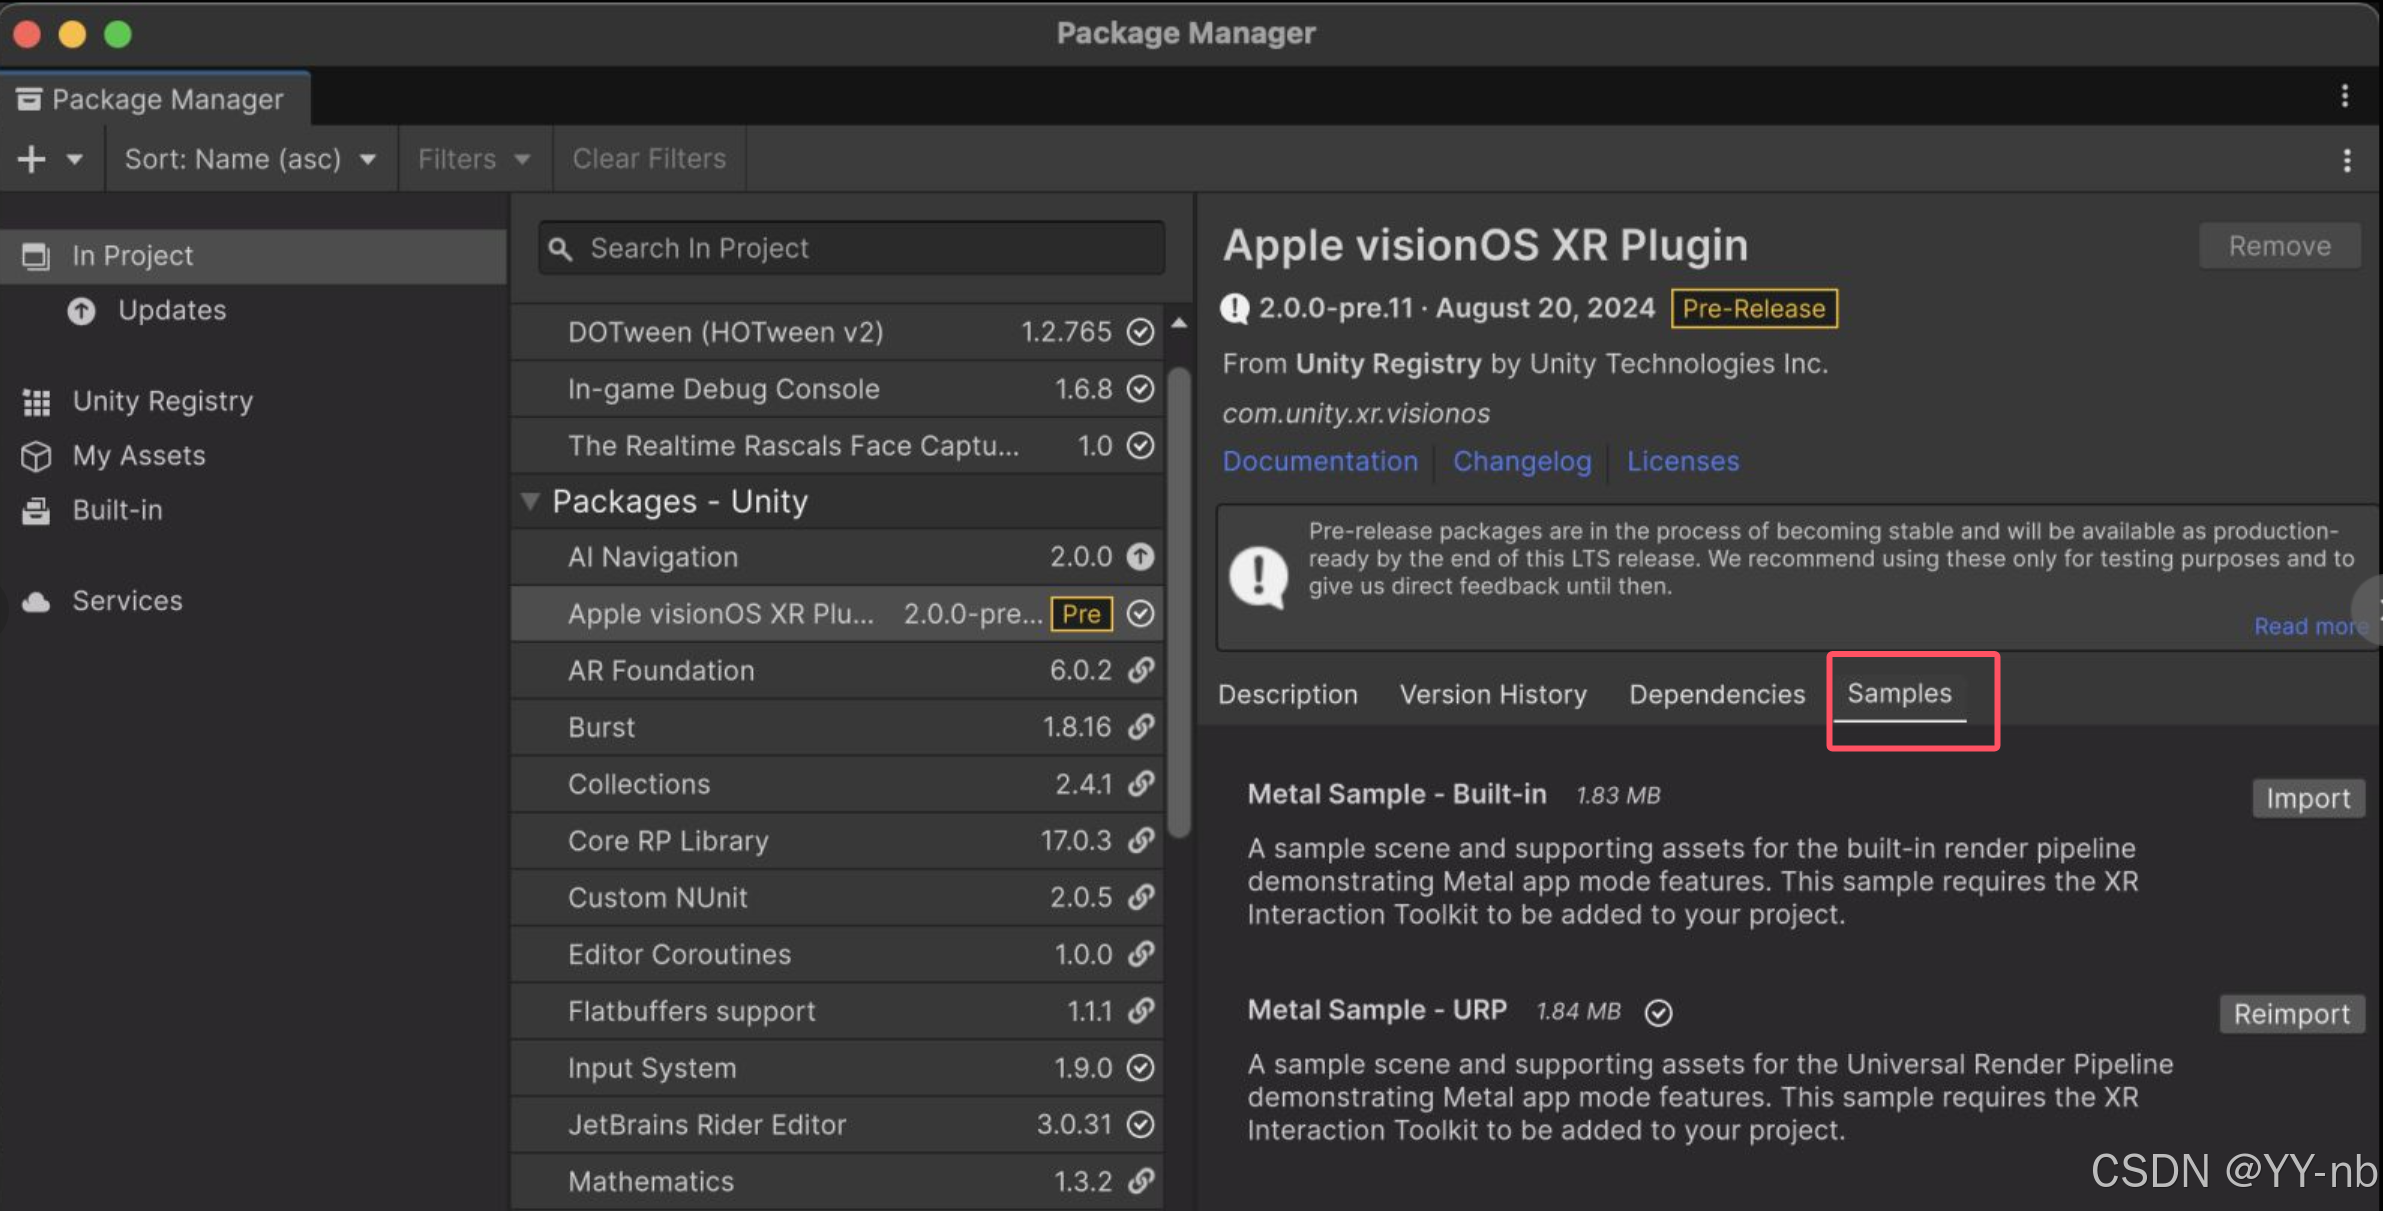Select the Apple visionOS XR Plugin list row

coord(838,614)
